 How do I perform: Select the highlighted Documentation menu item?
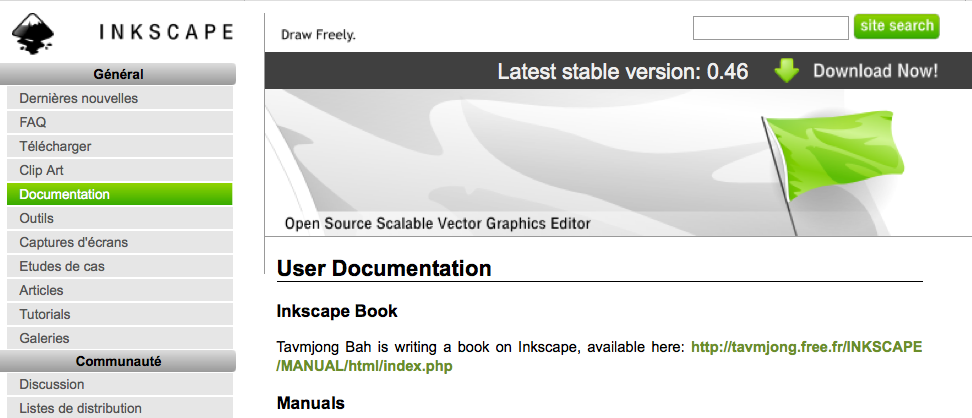(120, 194)
